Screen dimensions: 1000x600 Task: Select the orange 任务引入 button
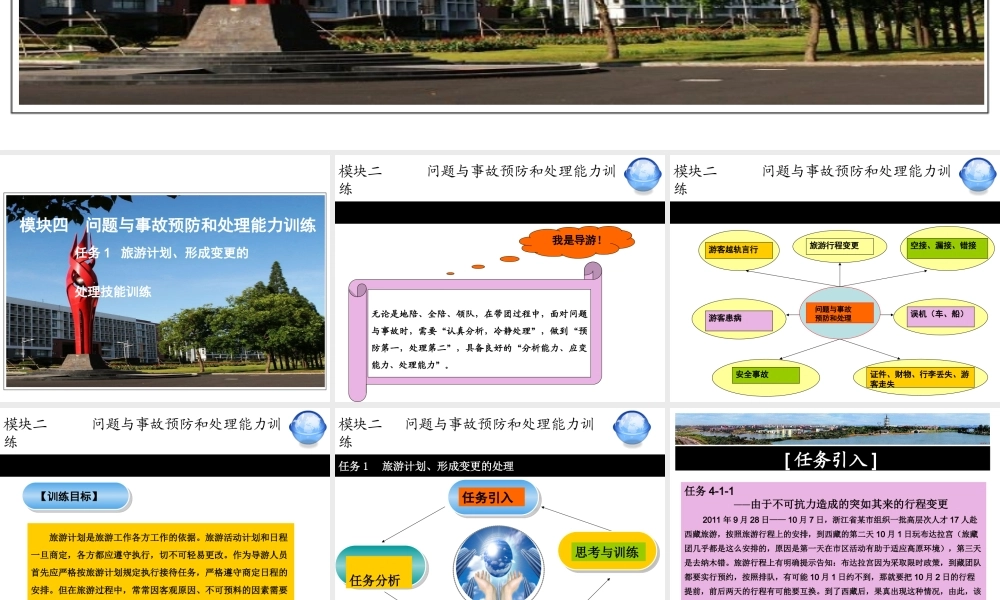point(492,495)
